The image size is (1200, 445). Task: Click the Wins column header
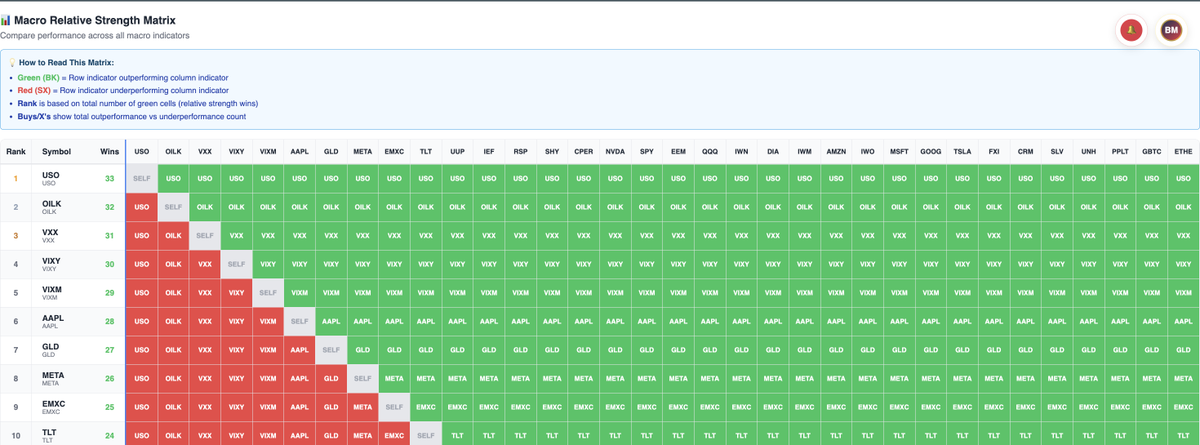[x=109, y=152]
